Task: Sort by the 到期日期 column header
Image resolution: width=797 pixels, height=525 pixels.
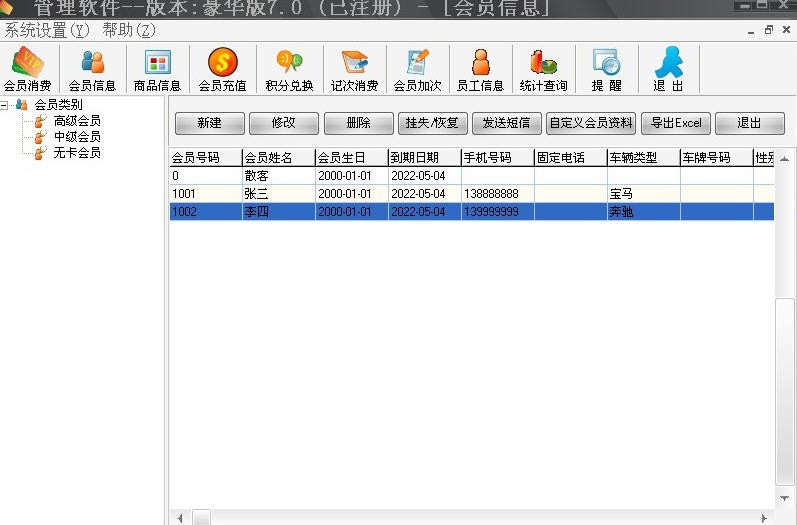Action: pos(424,158)
